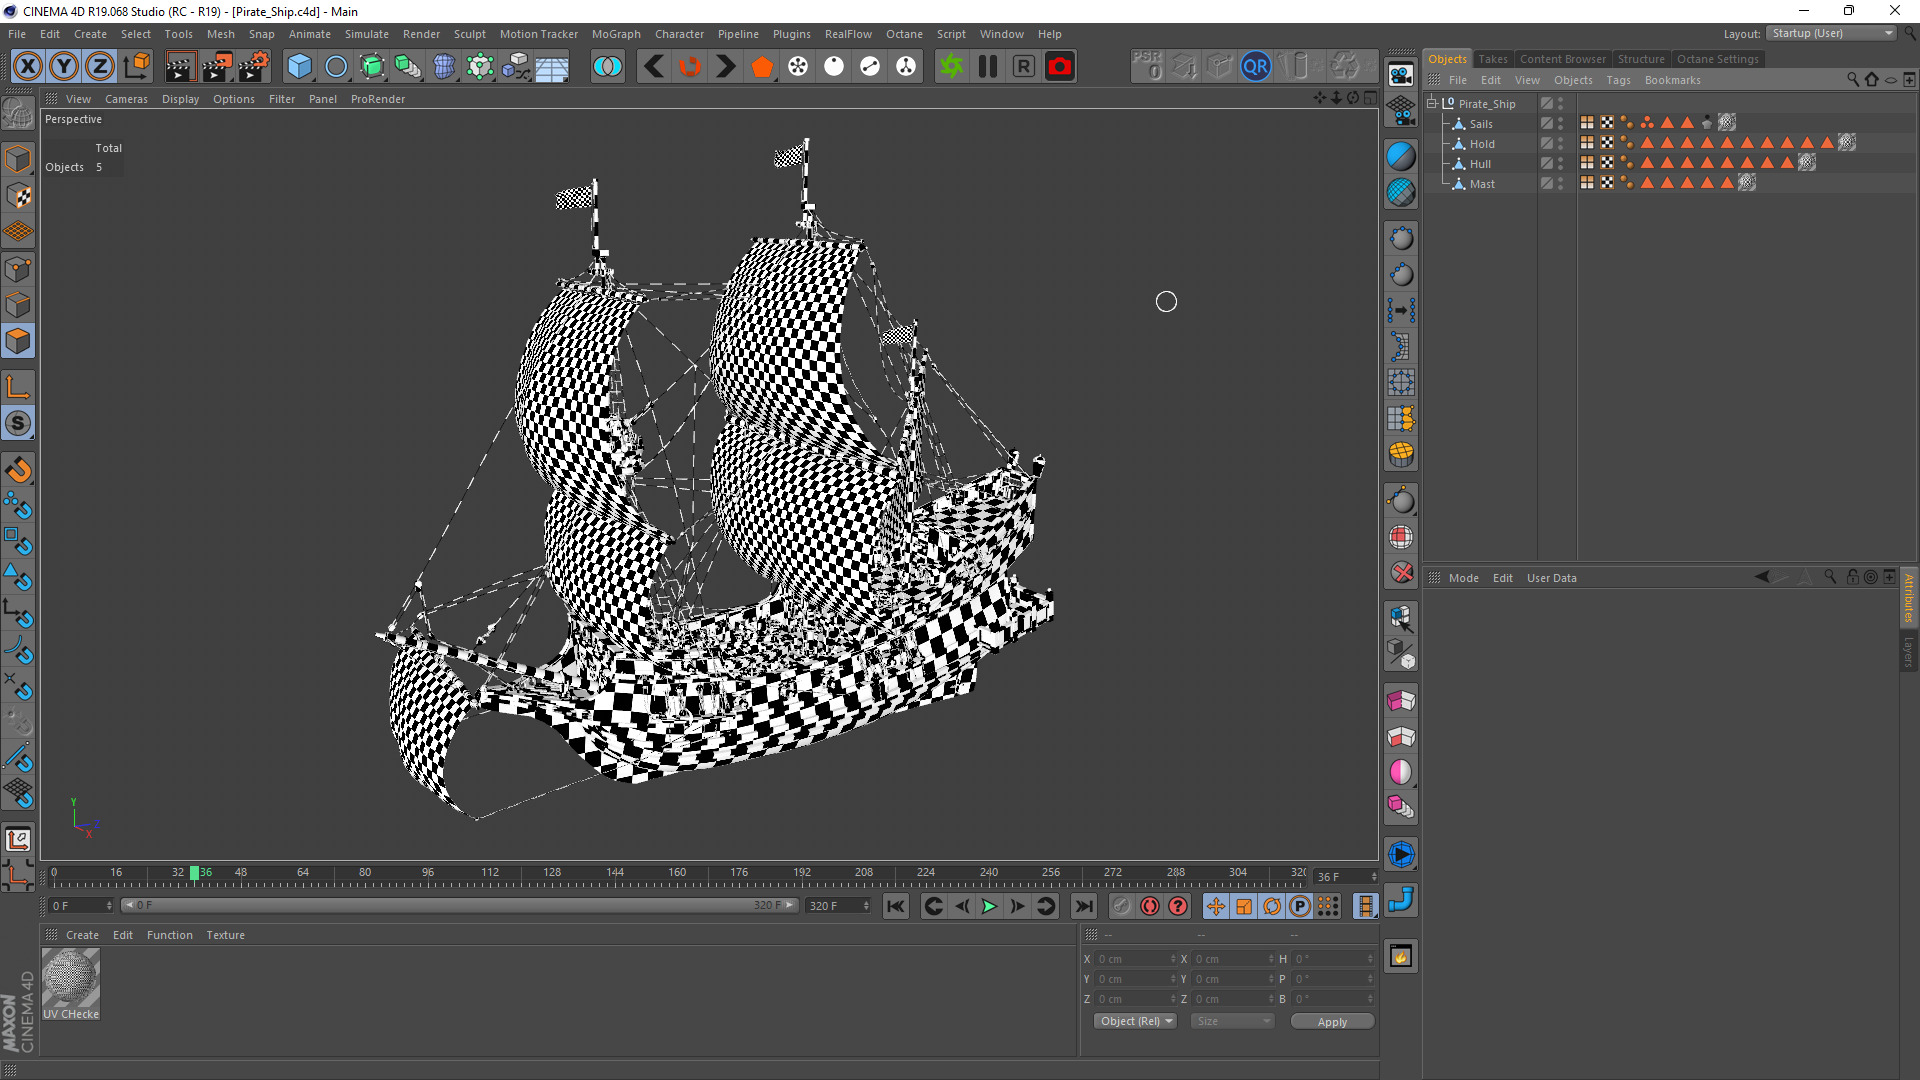This screenshot has width=1920, height=1080.
Task: Click the Go to End of timeline button
Action: coord(1083,906)
